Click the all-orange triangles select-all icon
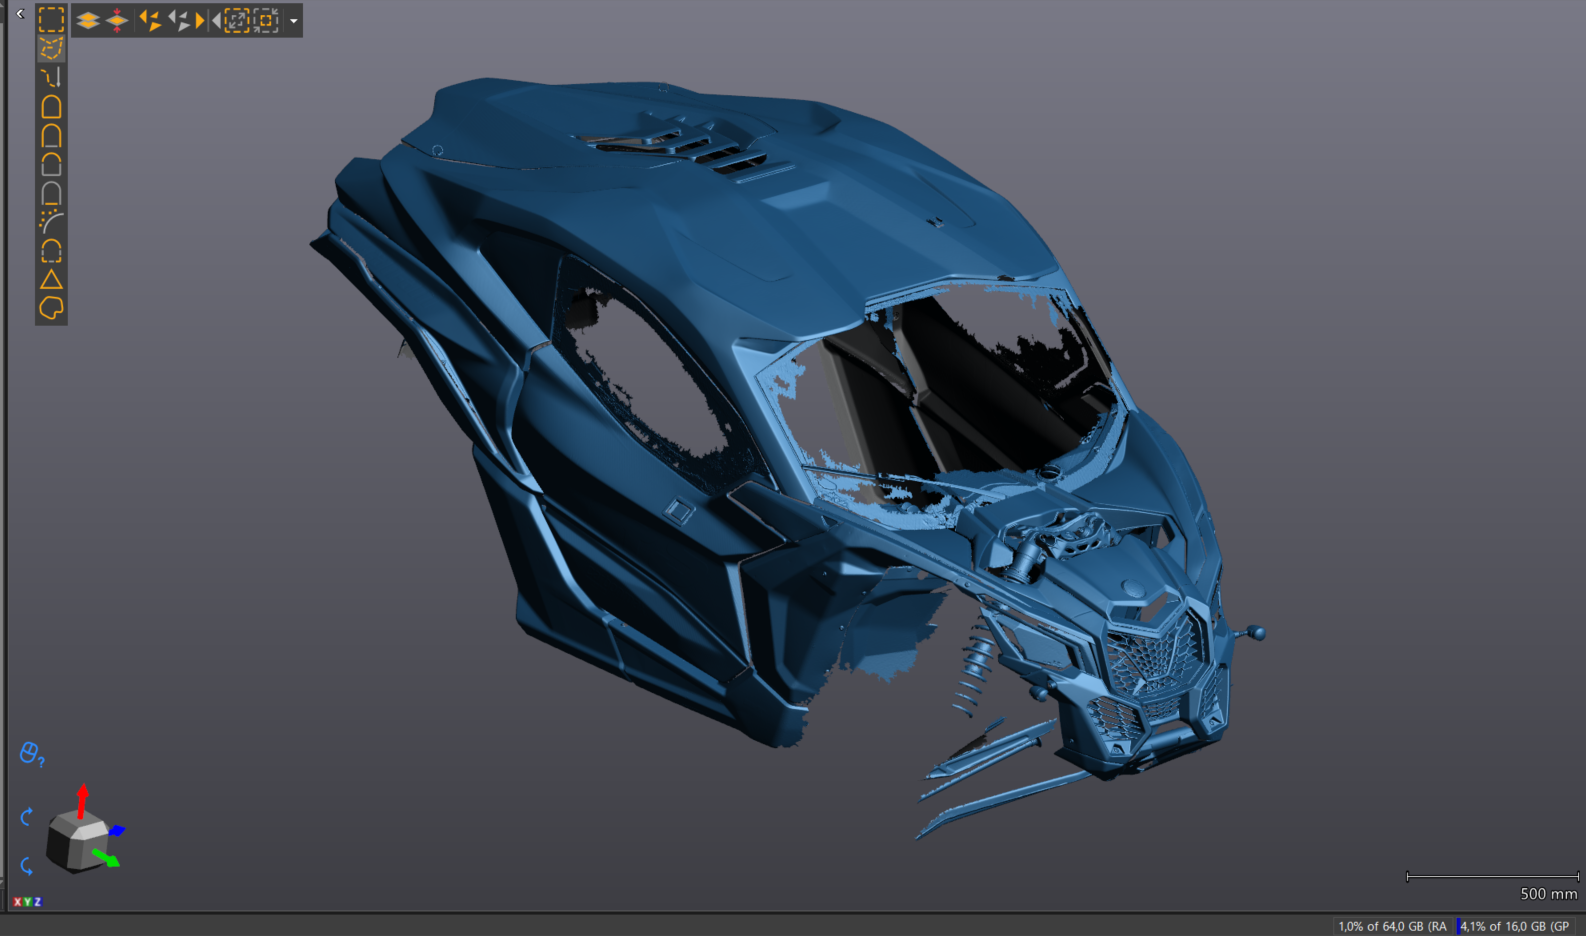Image resolution: width=1586 pixels, height=936 pixels. [x=150, y=20]
